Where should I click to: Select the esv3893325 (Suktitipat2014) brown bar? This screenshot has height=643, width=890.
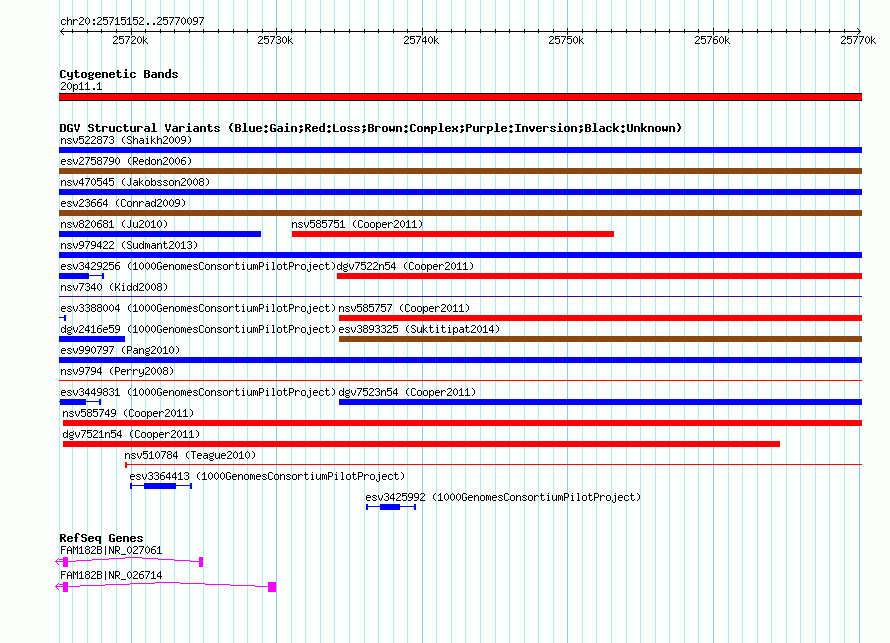[x=601, y=339]
